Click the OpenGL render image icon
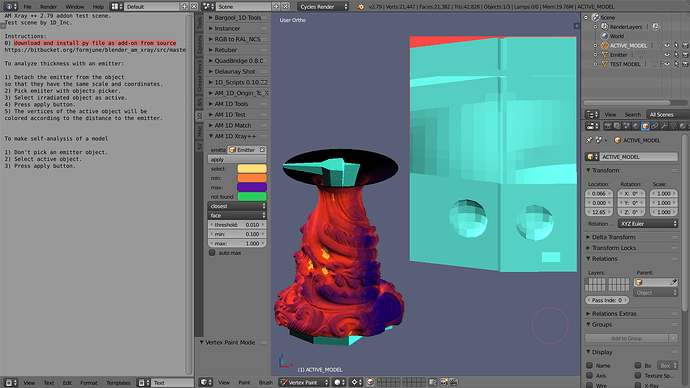 pos(444,382)
